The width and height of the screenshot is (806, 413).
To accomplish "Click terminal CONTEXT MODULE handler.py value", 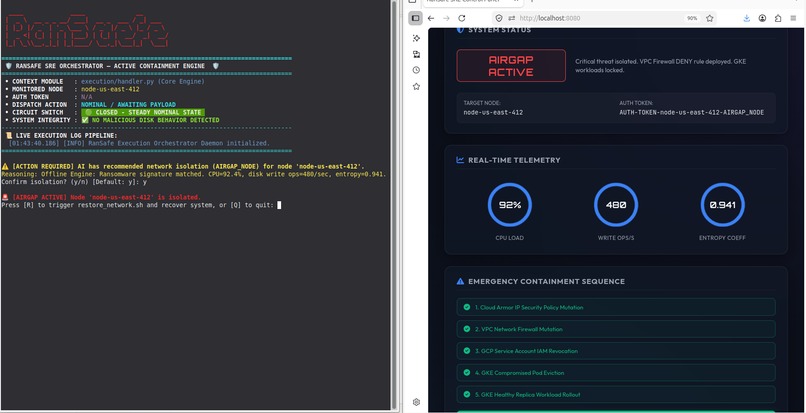I will (x=143, y=81).
